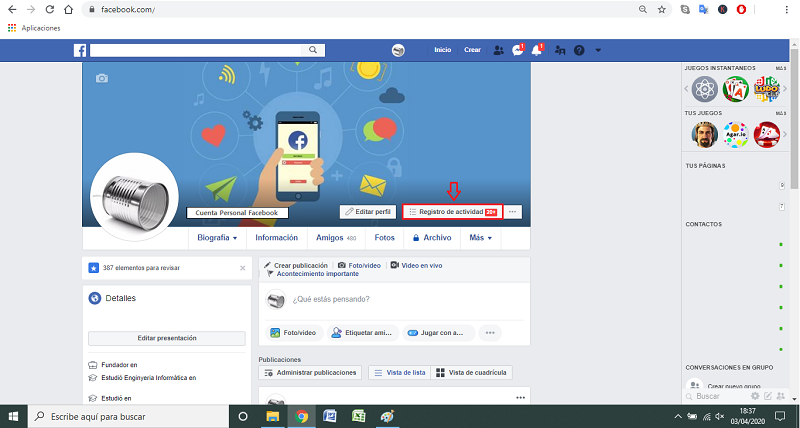This screenshot has height=428, width=800.
Task: Show previous instant games arrow
Action: pos(687,89)
